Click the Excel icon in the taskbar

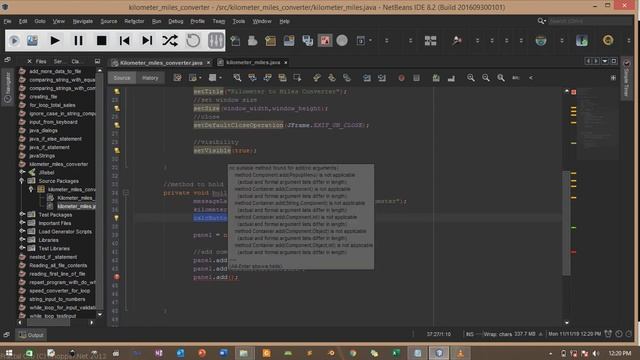[x=396, y=353]
